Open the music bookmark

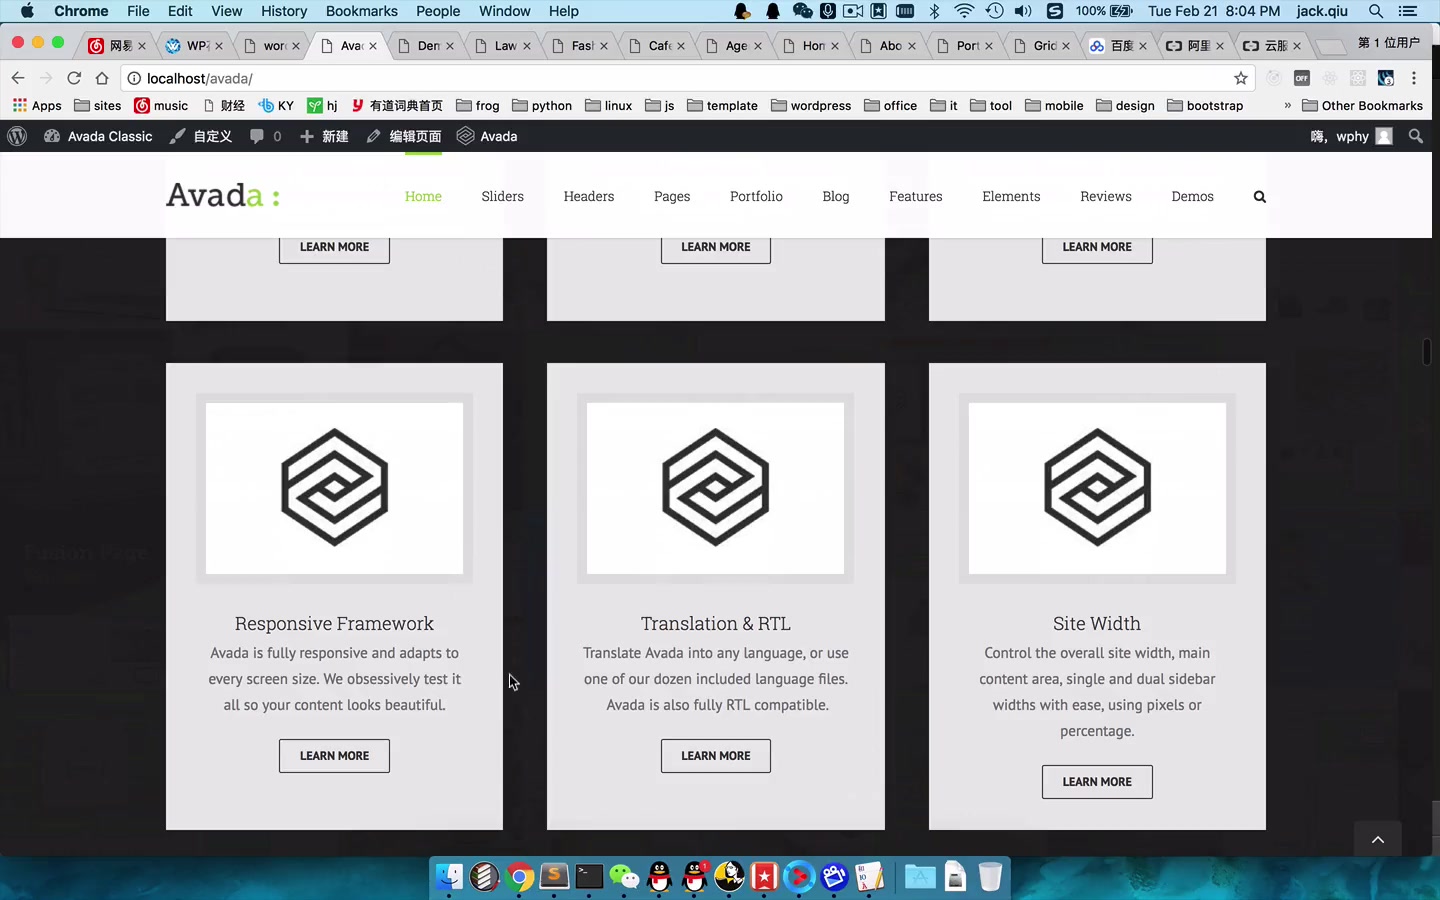(x=161, y=105)
